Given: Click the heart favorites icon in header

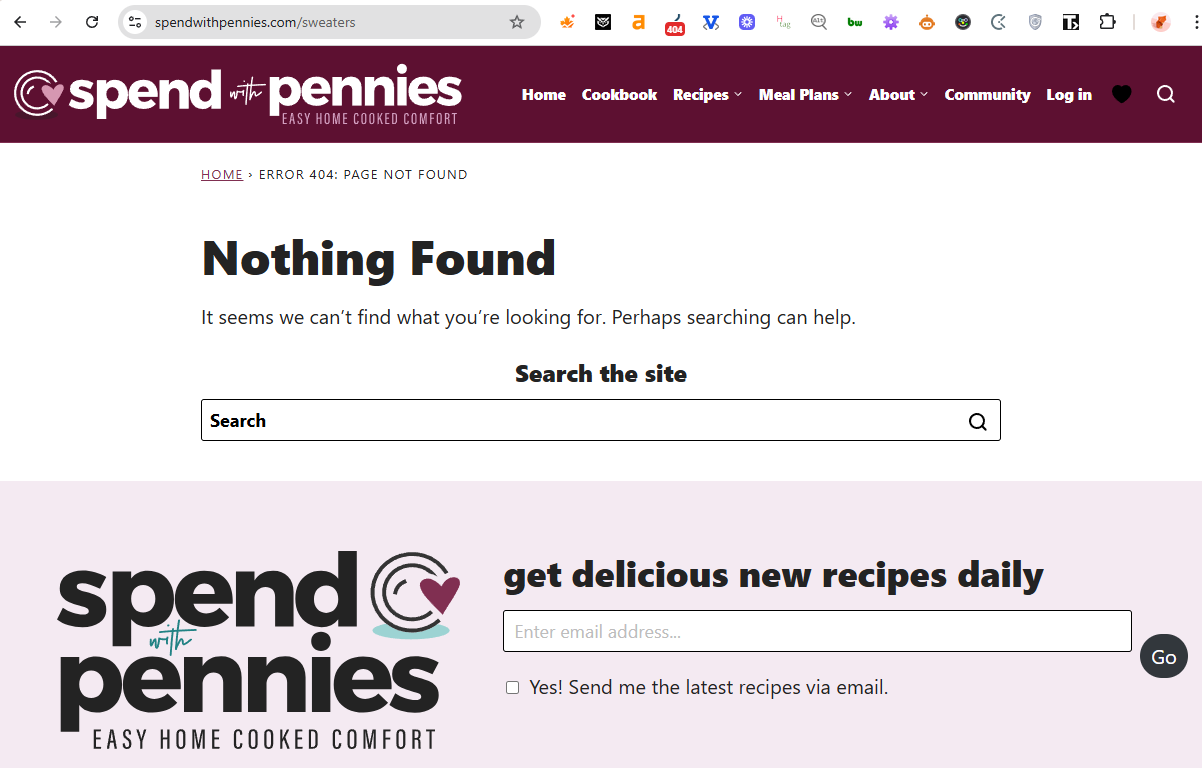Looking at the screenshot, I should point(1122,94).
